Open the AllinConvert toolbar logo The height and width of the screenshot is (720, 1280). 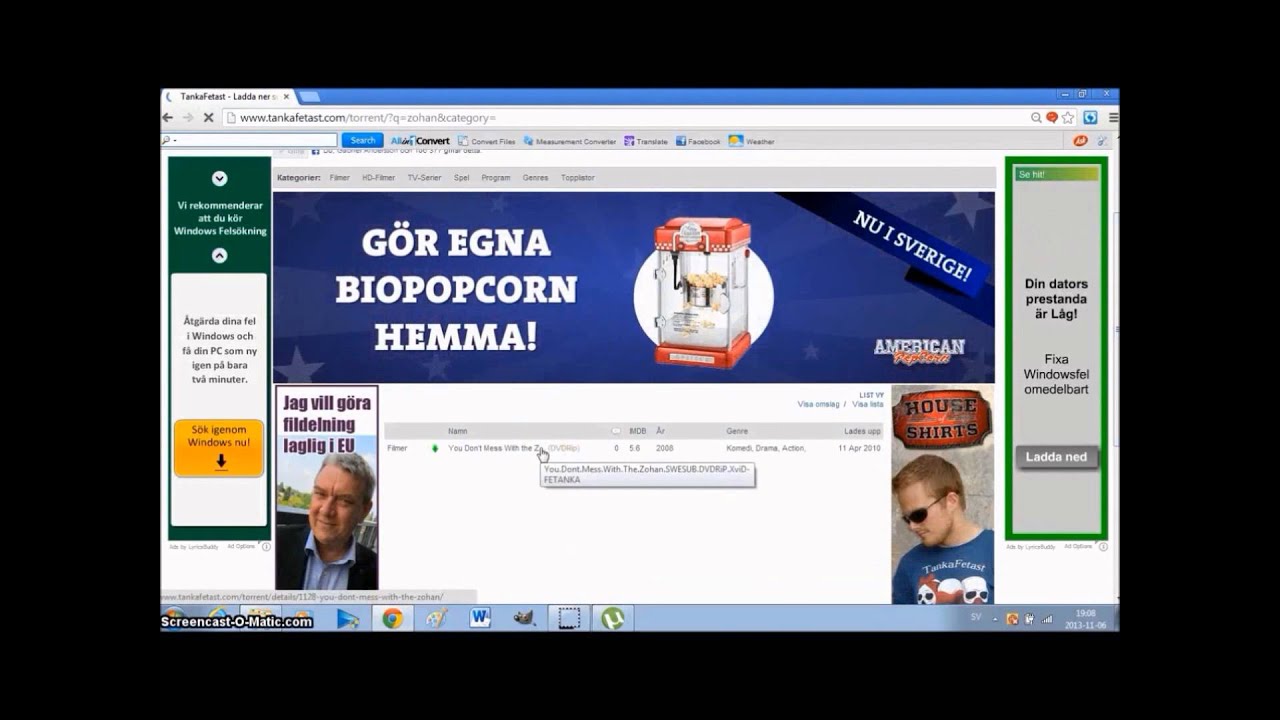[x=420, y=141]
